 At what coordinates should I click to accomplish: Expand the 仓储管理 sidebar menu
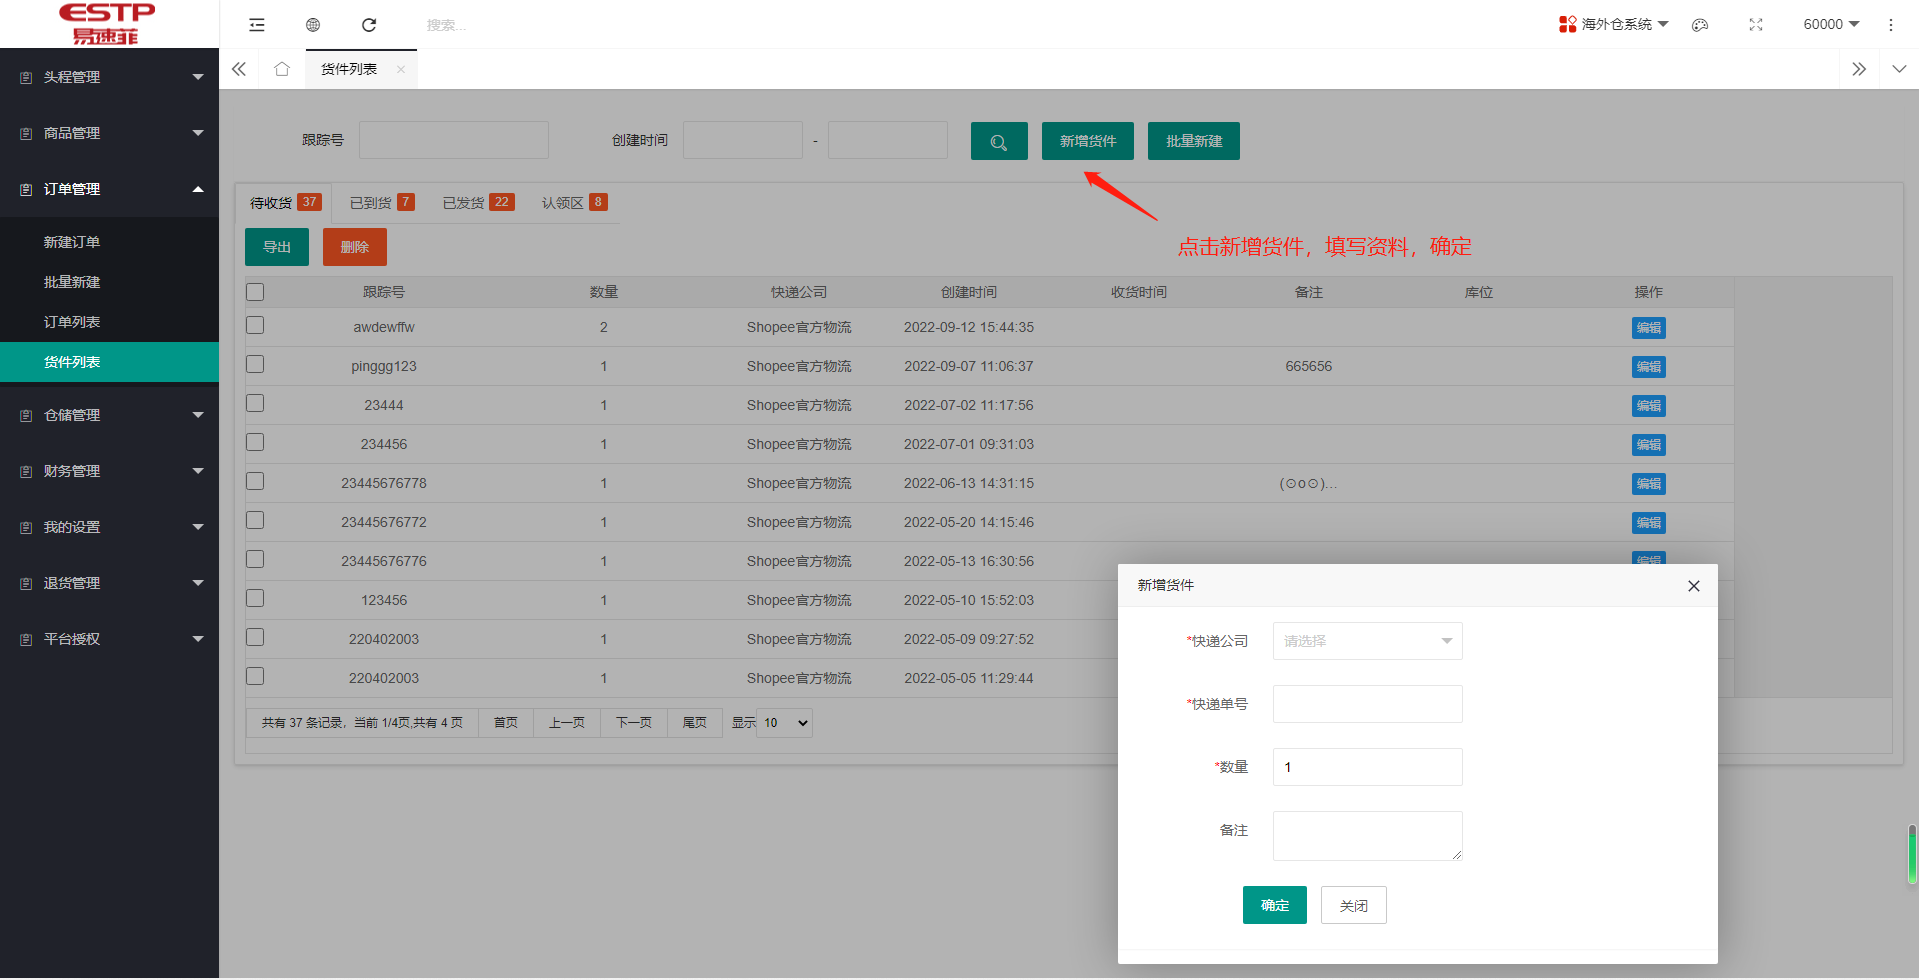point(109,415)
